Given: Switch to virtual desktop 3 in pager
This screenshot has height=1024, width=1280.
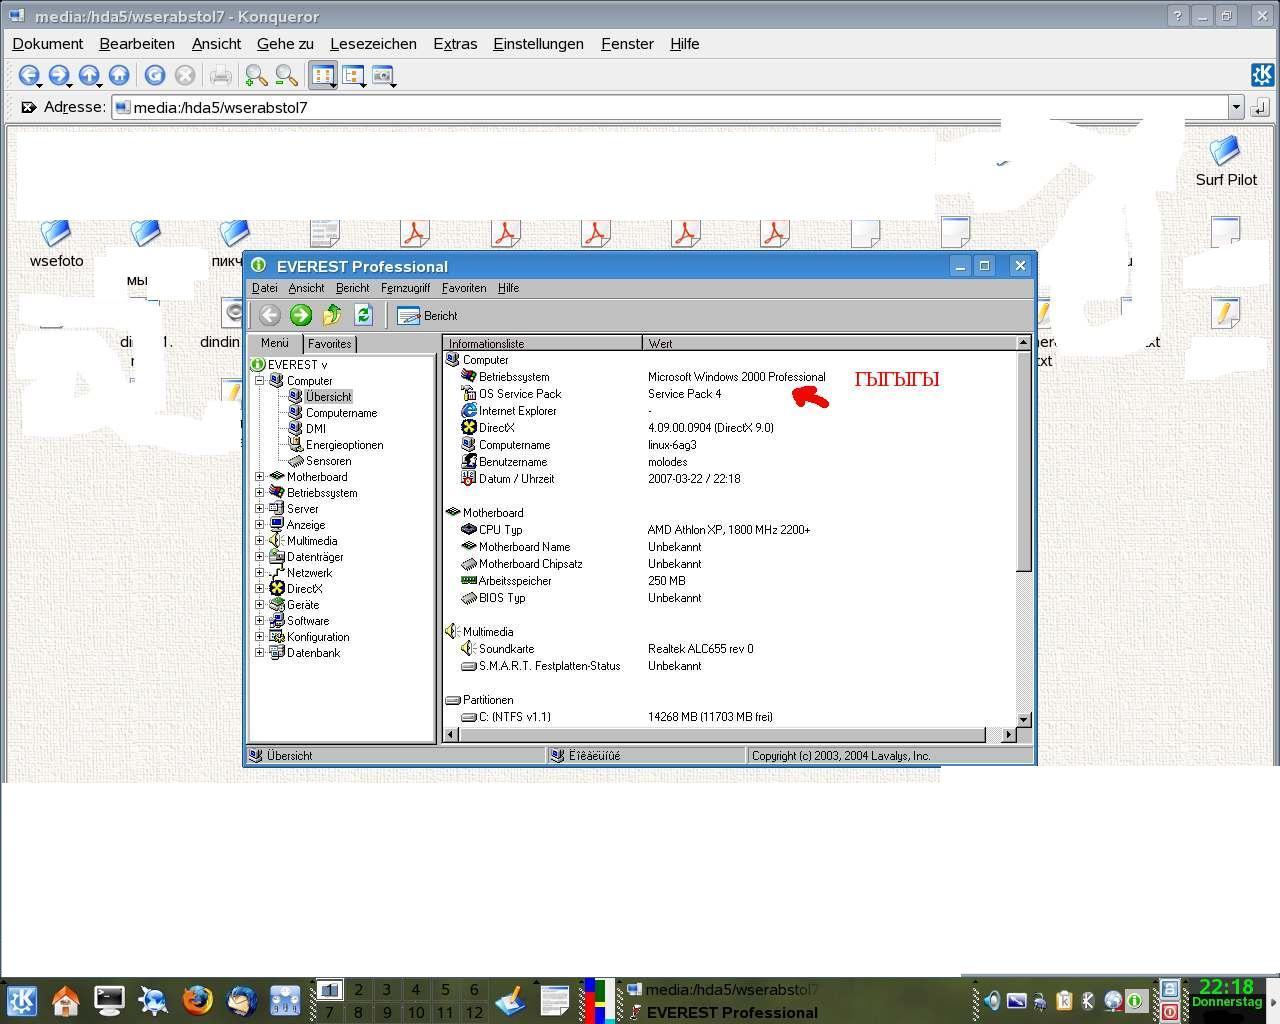Looking at the screenshot, I should click(x=387, y=990).
